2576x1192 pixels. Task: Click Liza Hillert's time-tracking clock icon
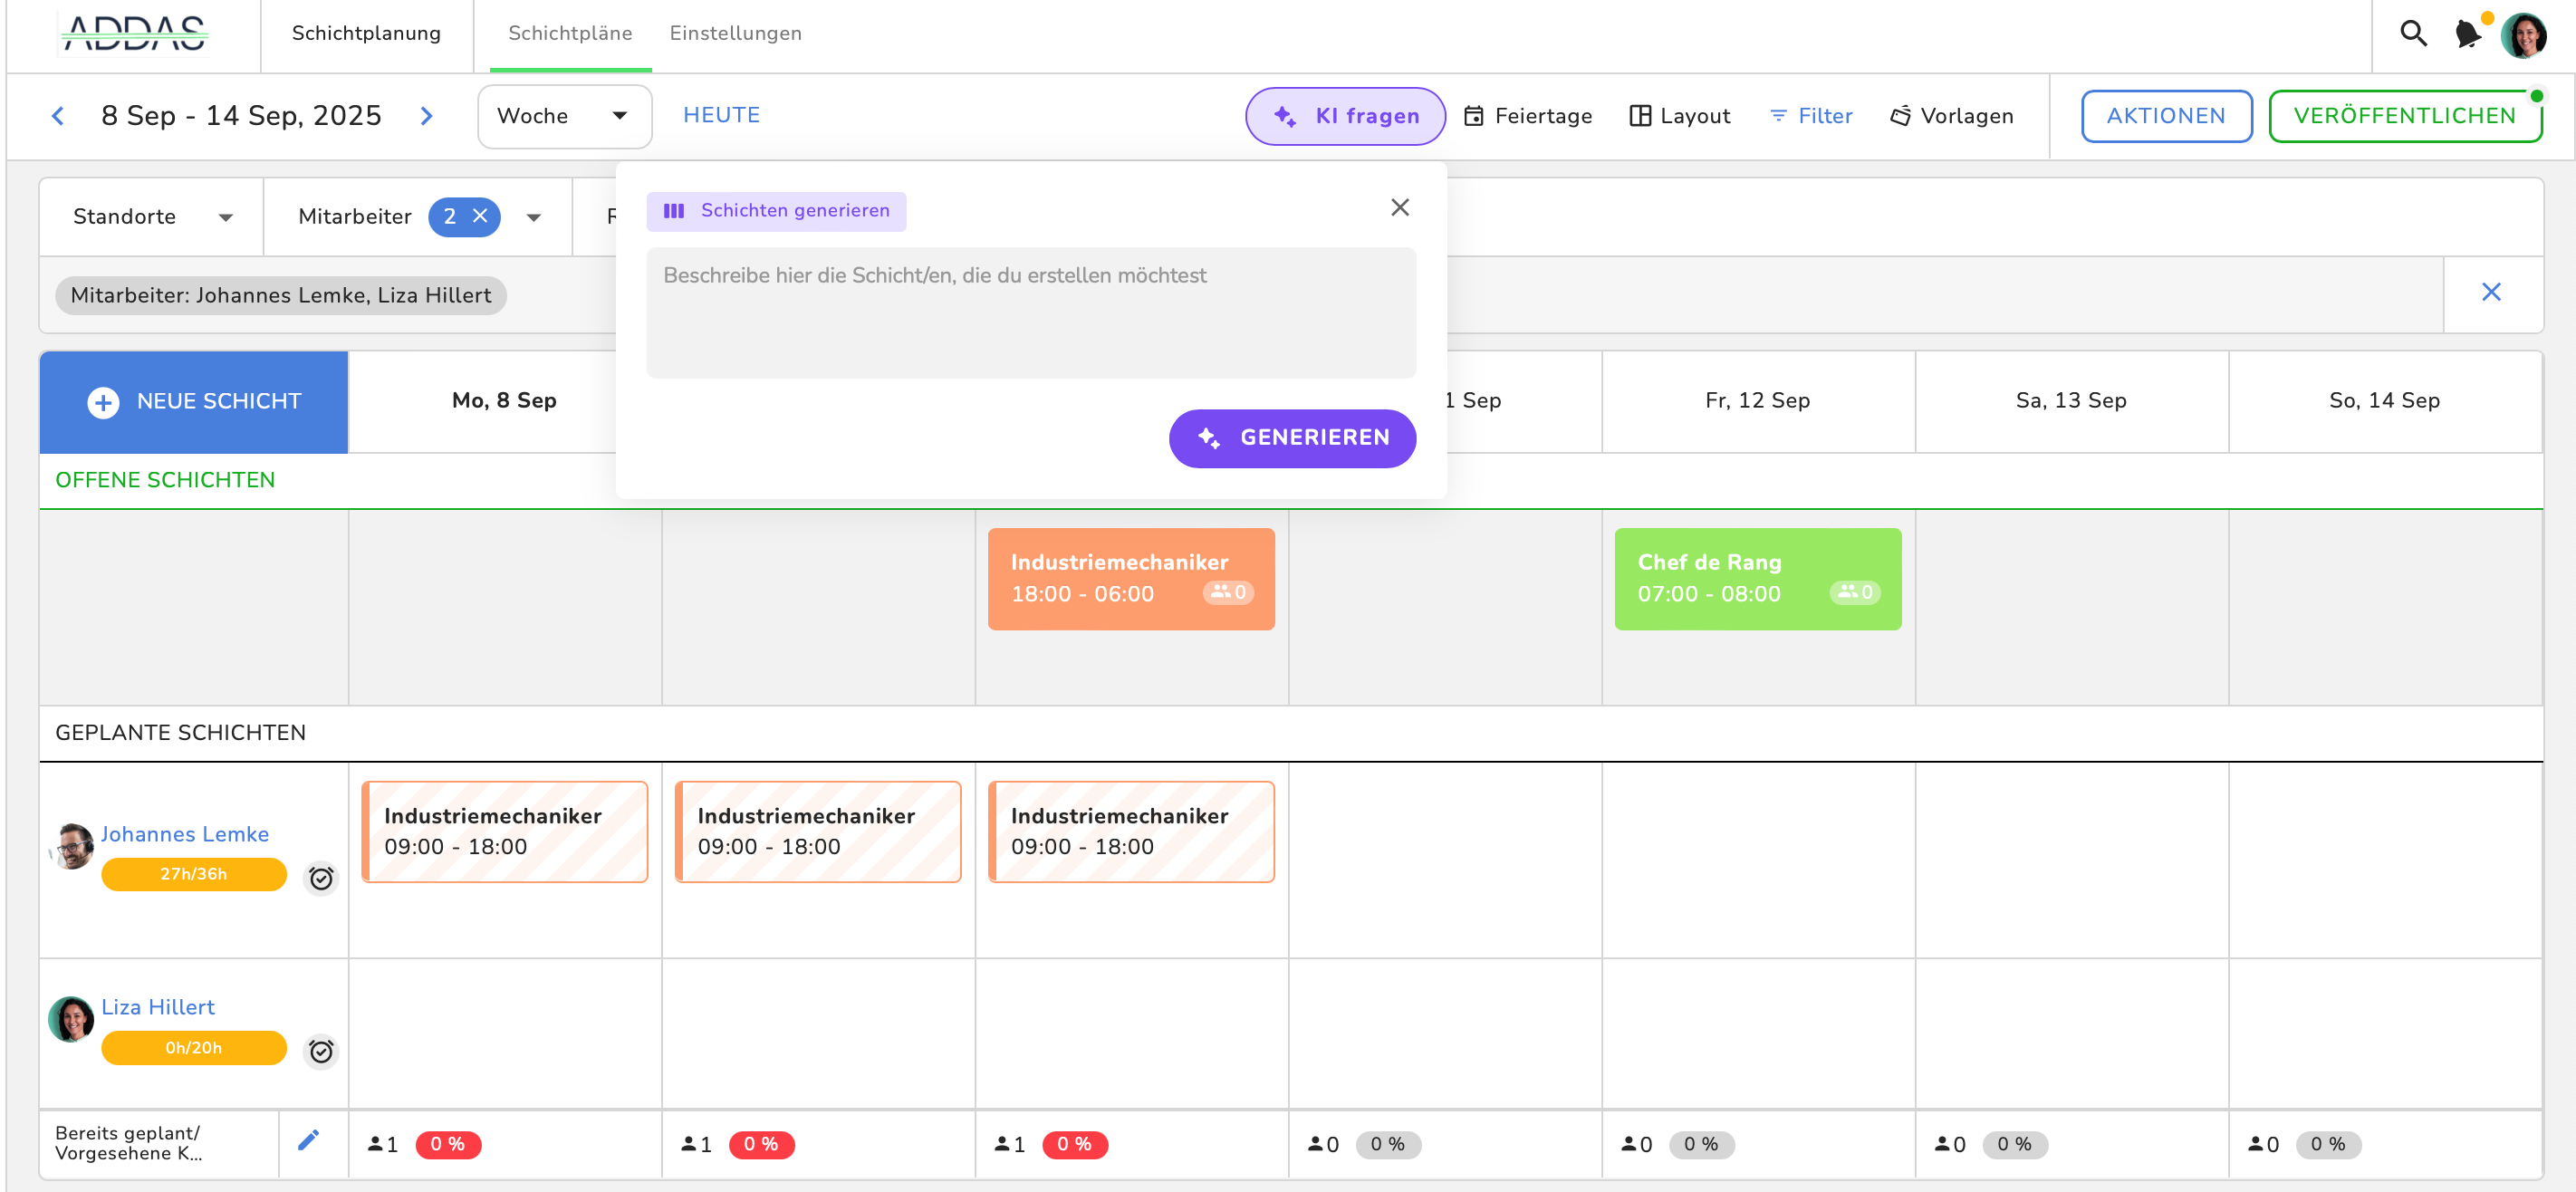coord(320,1051)
